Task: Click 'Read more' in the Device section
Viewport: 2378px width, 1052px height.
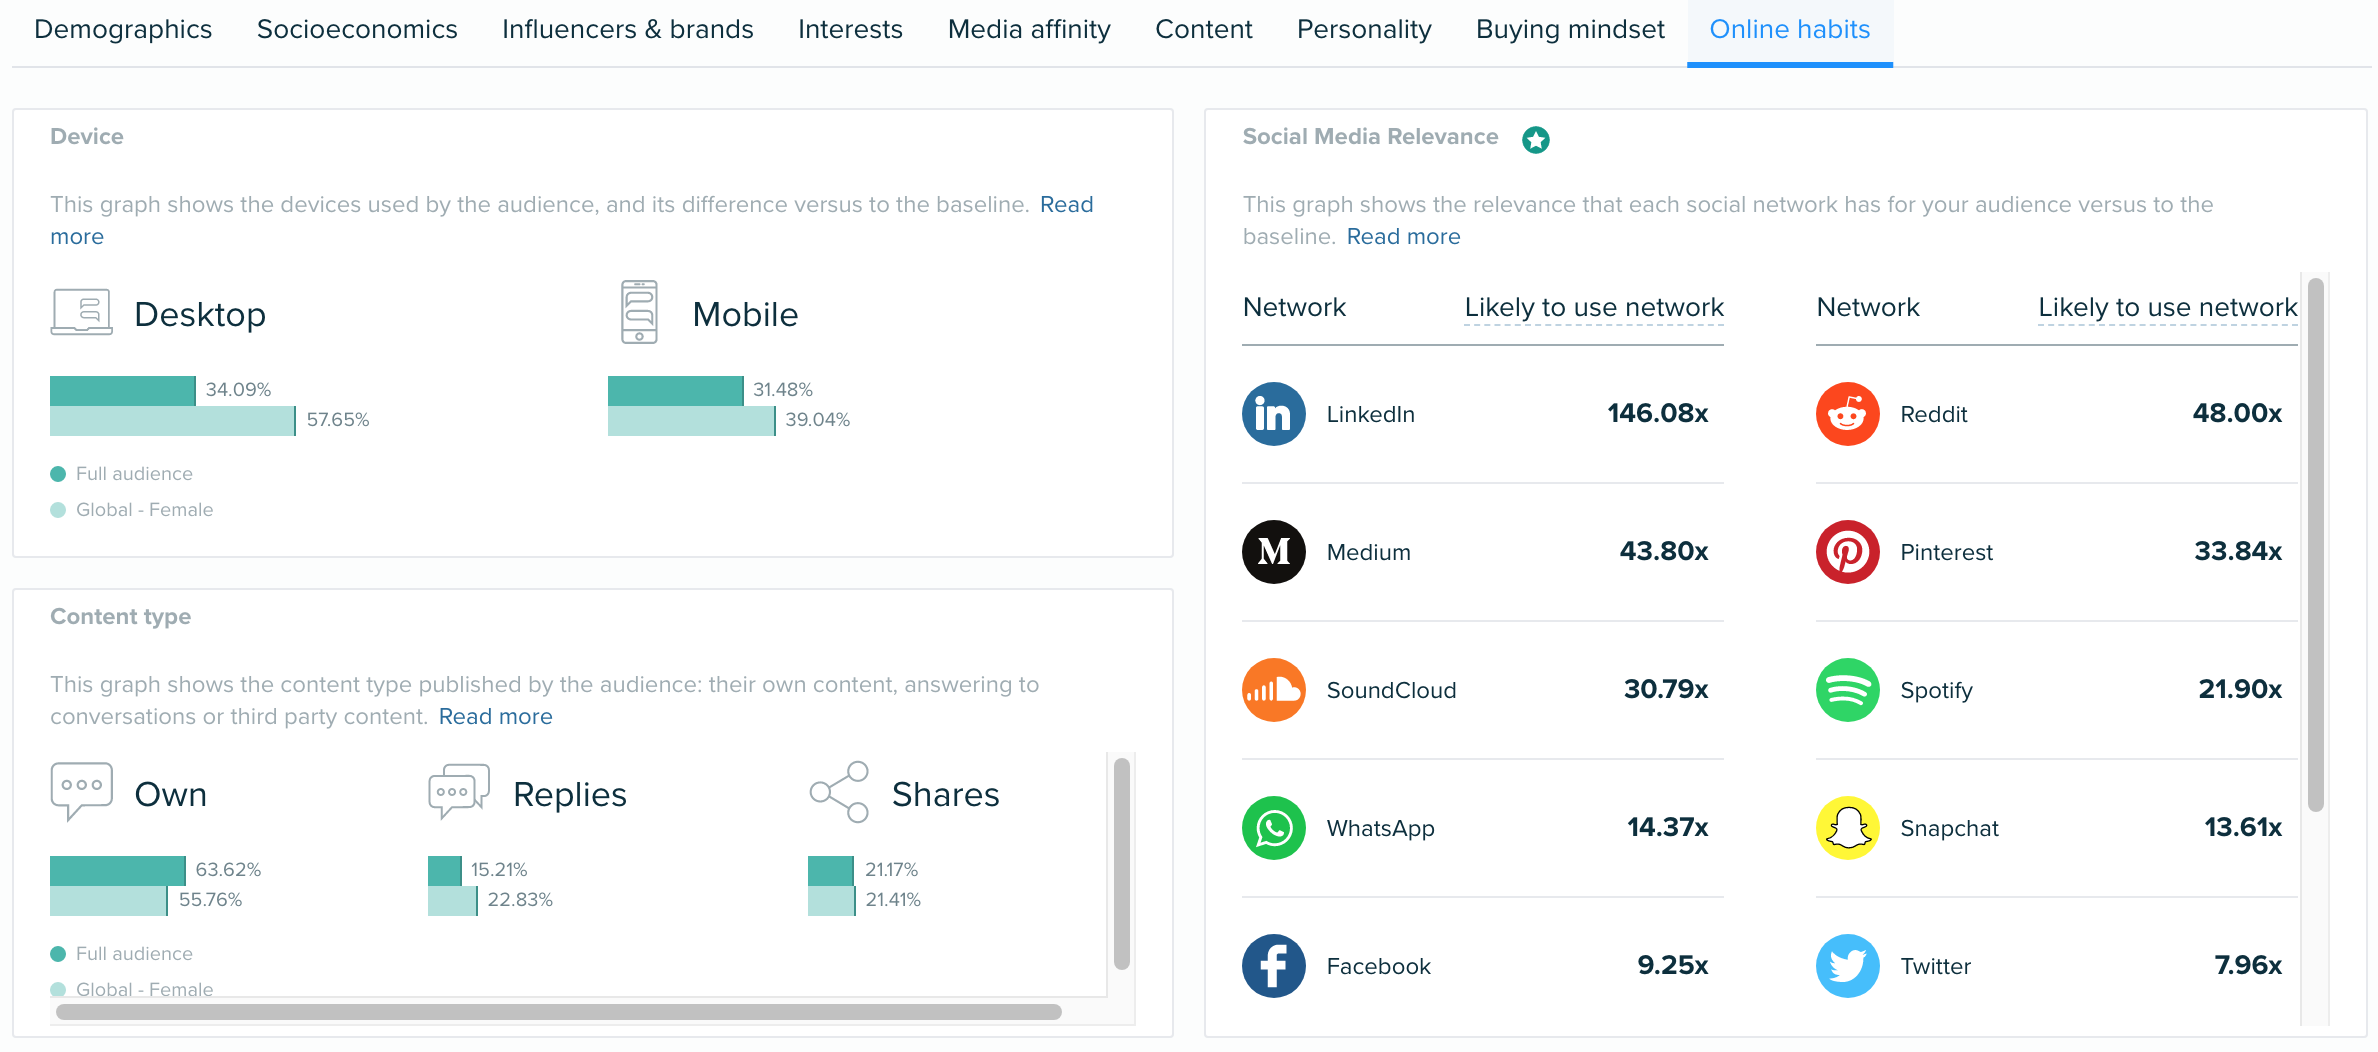Action: 1066,204
